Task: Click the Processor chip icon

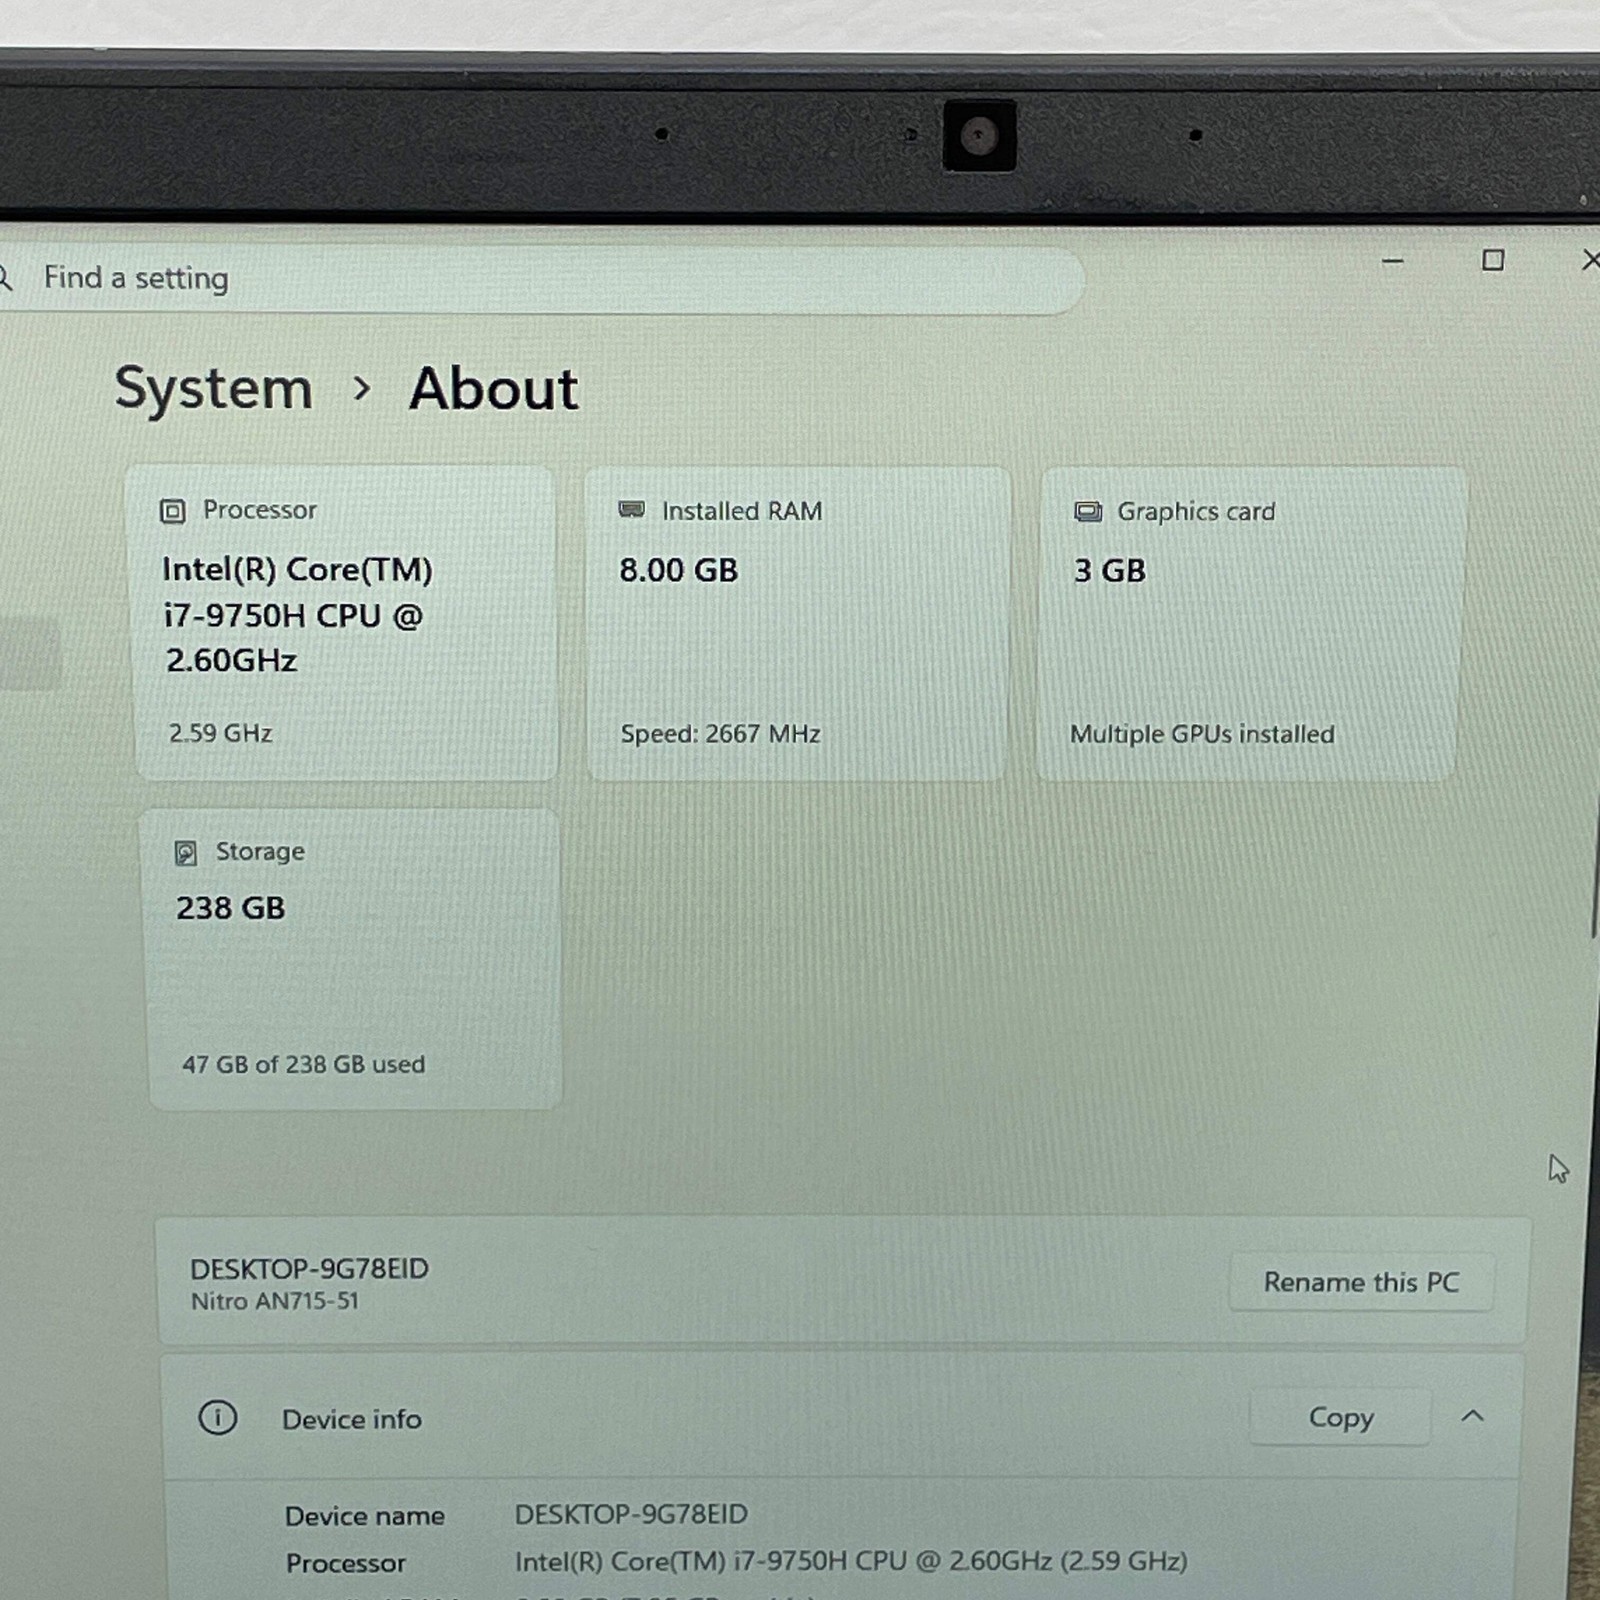Action: pyautogui.click(x=172, y=511)
